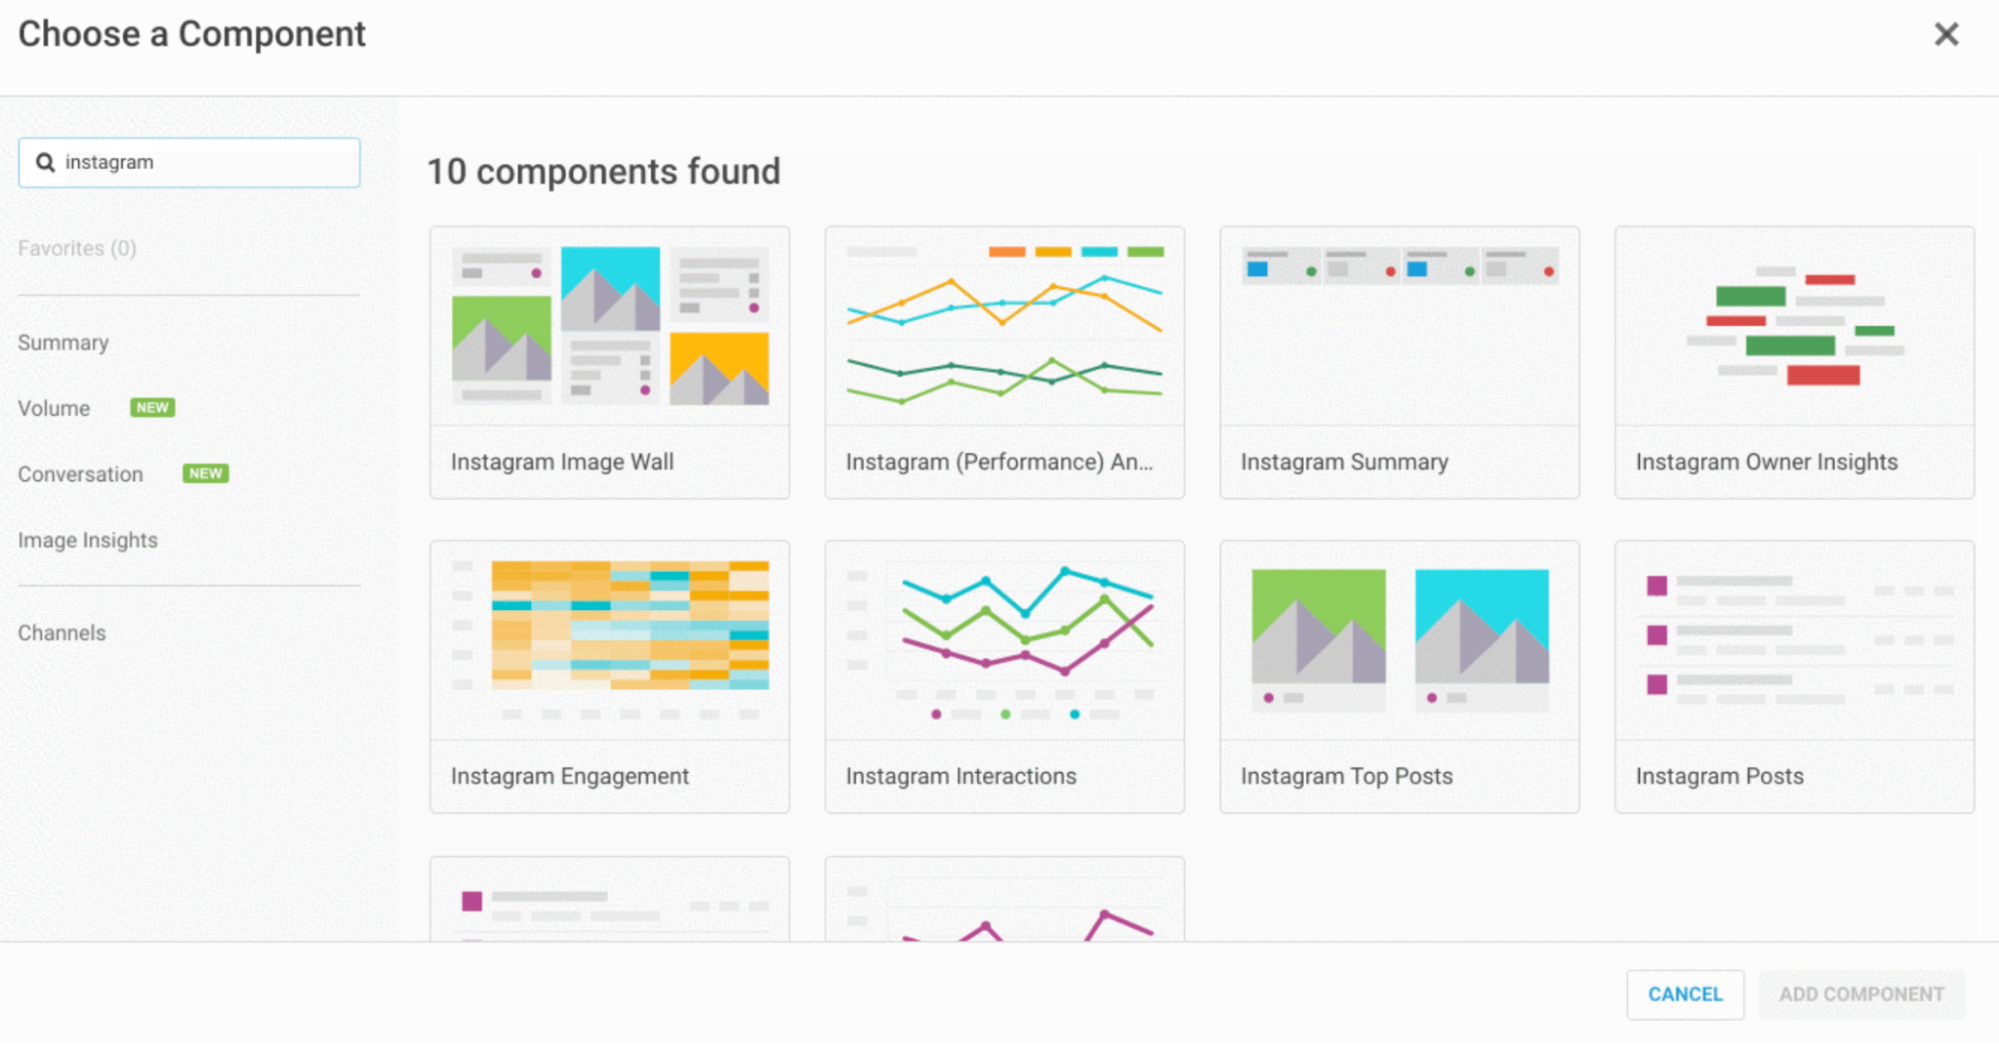Open the Volume category
Viewport: 1999px width, 1044px height.
point(54,408)
